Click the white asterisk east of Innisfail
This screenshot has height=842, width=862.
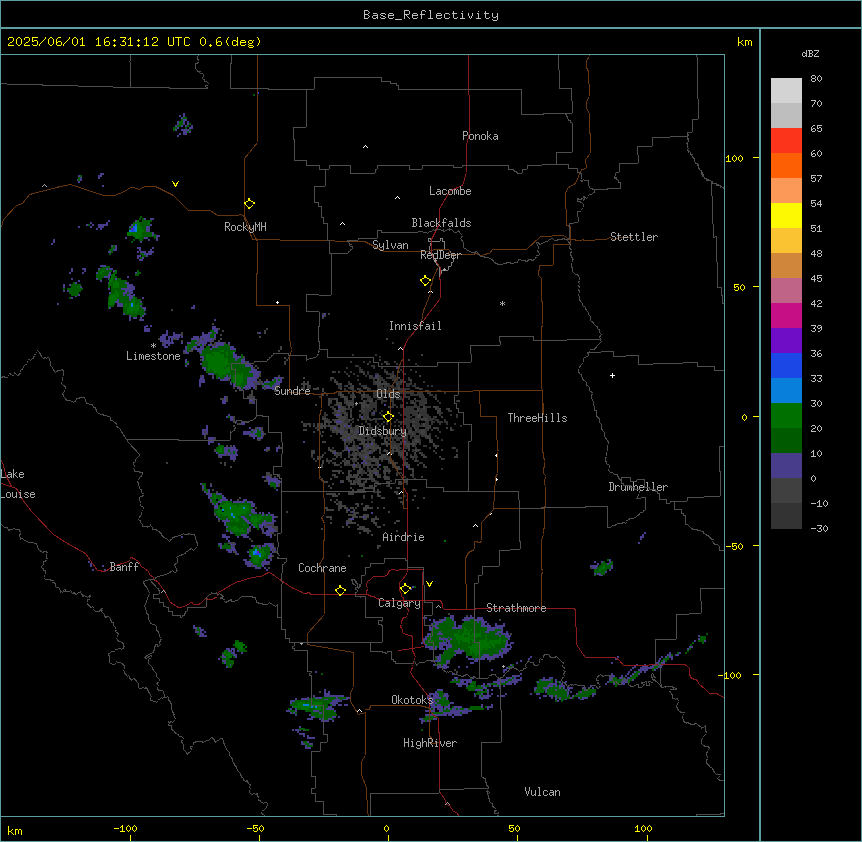[x=502, y=303]
